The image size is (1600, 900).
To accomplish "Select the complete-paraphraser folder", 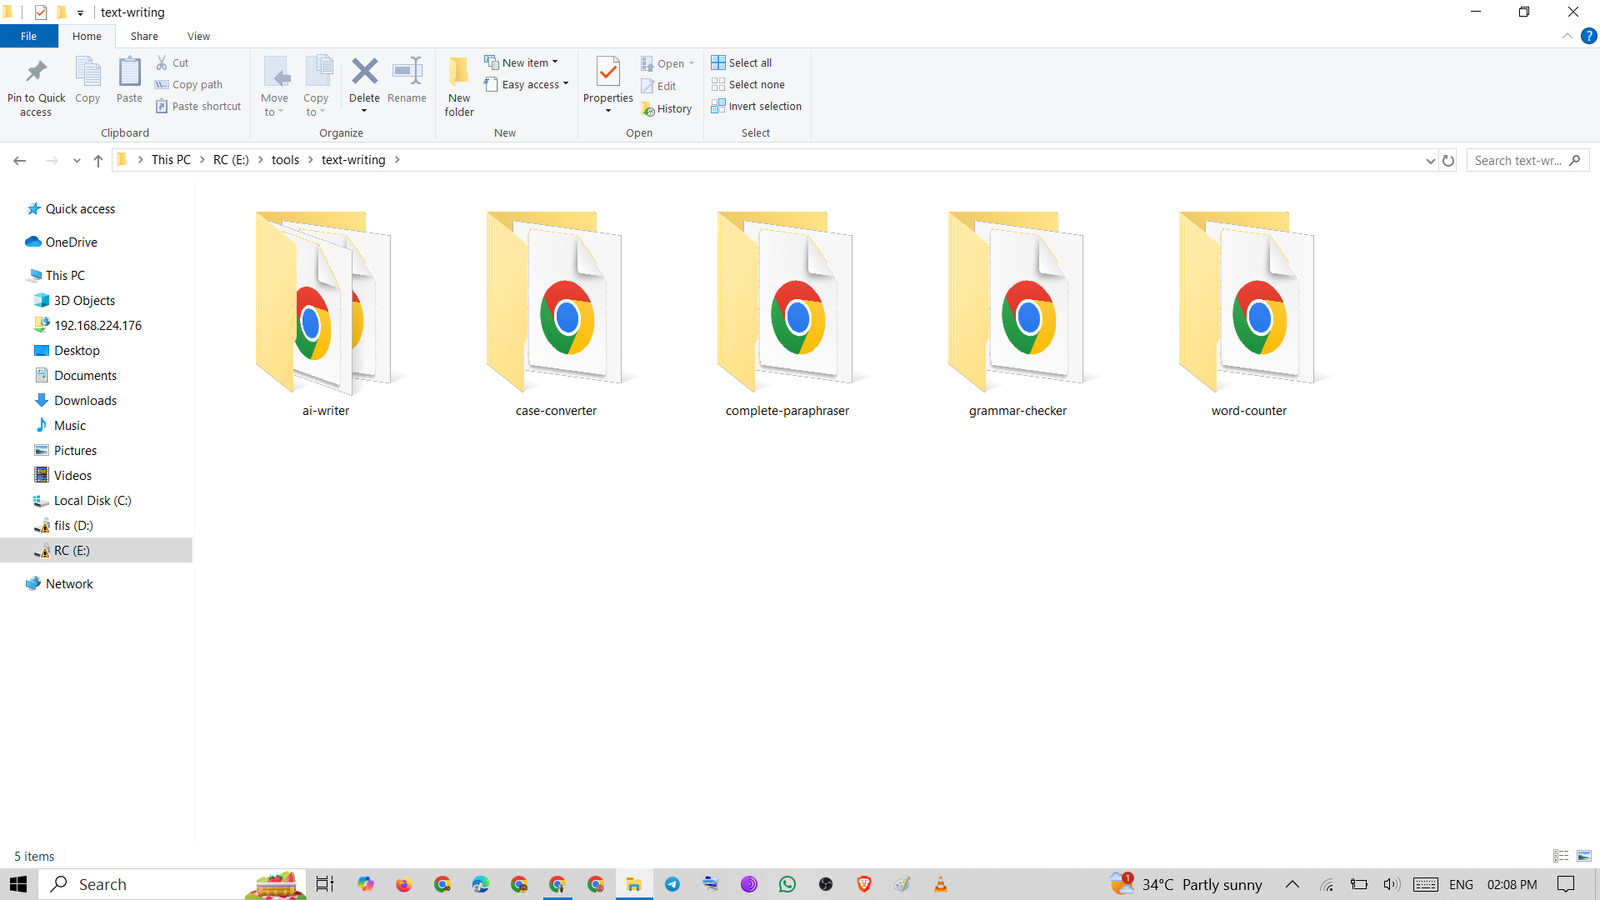I will point(787,314).
